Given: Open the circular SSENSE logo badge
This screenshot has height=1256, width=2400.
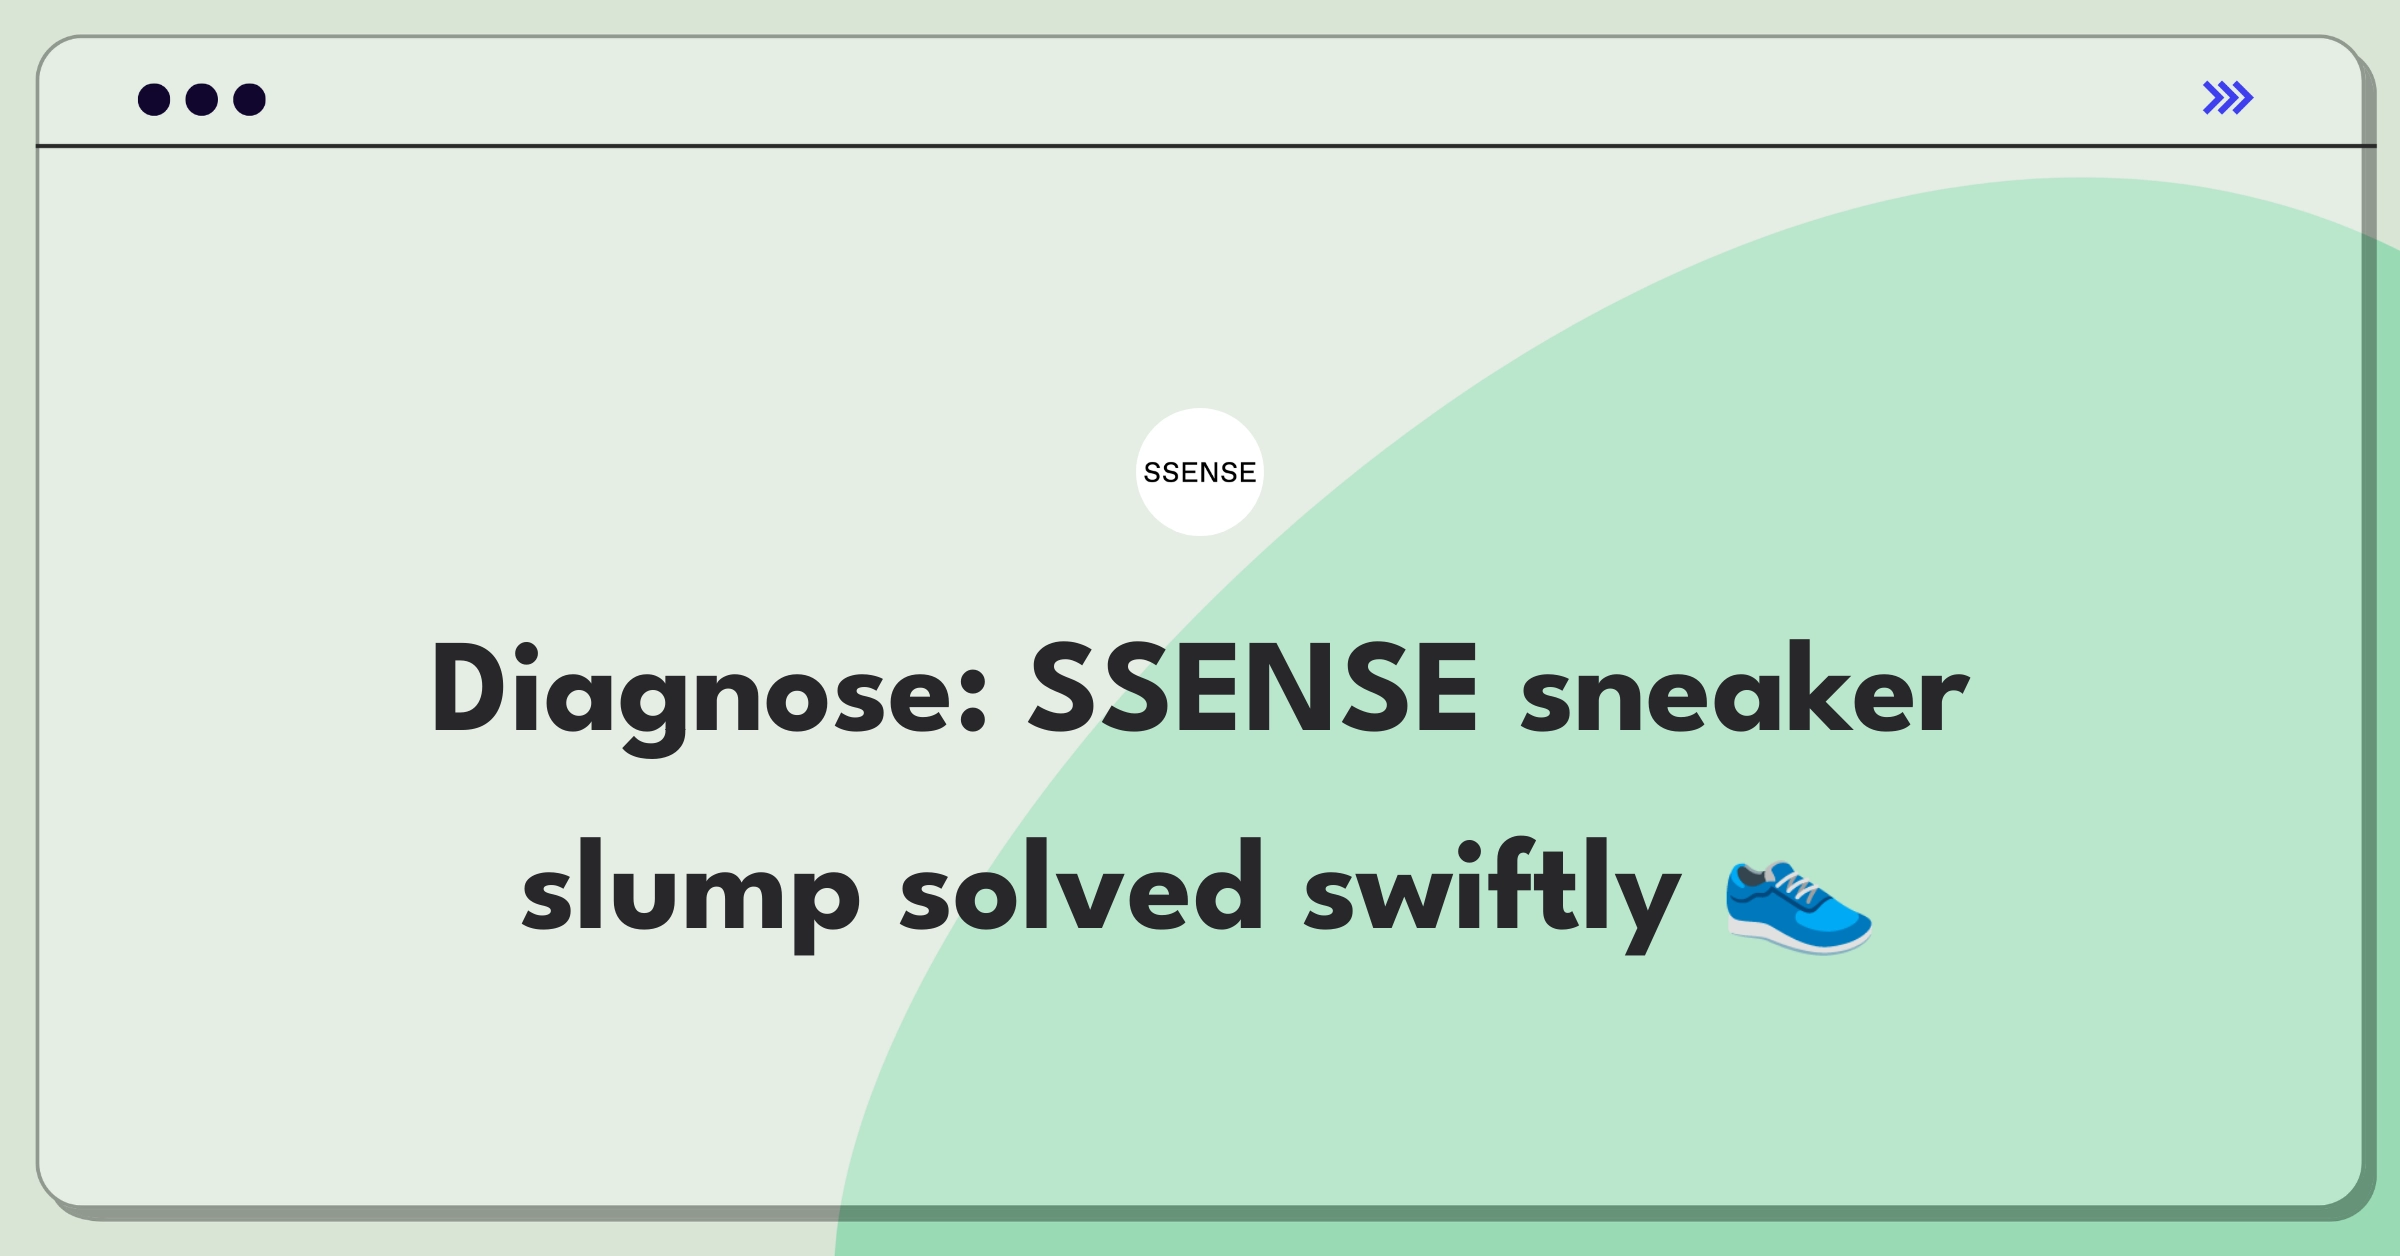Looking at the screenshot, I should 1200,472.
